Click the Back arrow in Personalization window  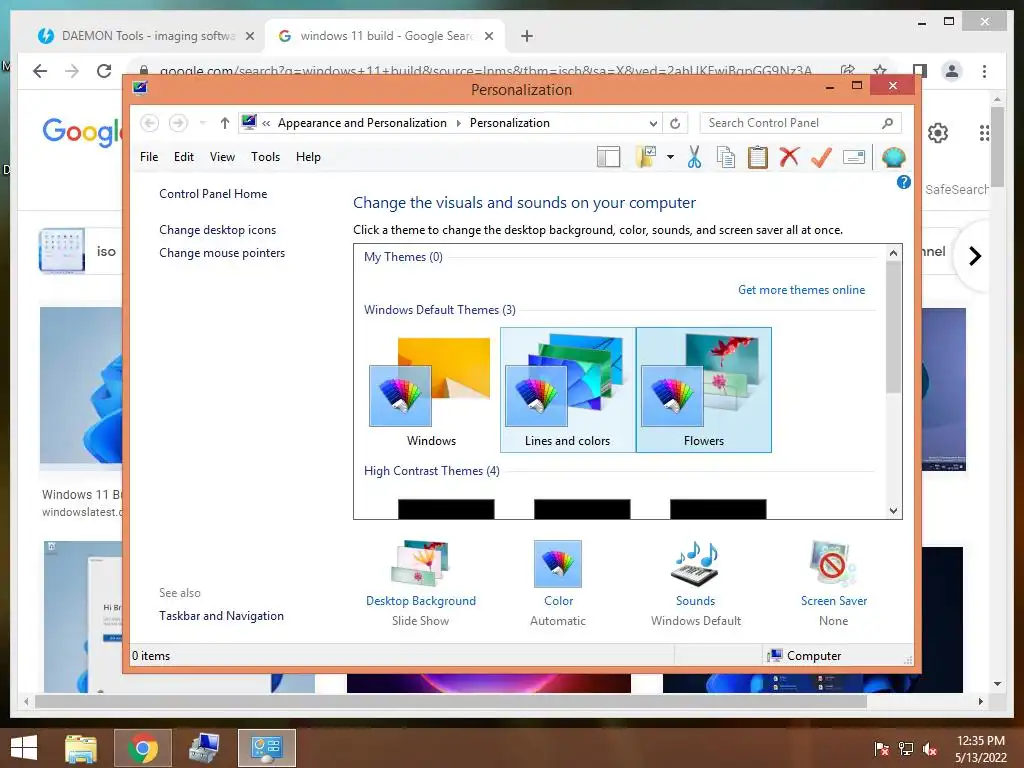(x=150, y=123)
